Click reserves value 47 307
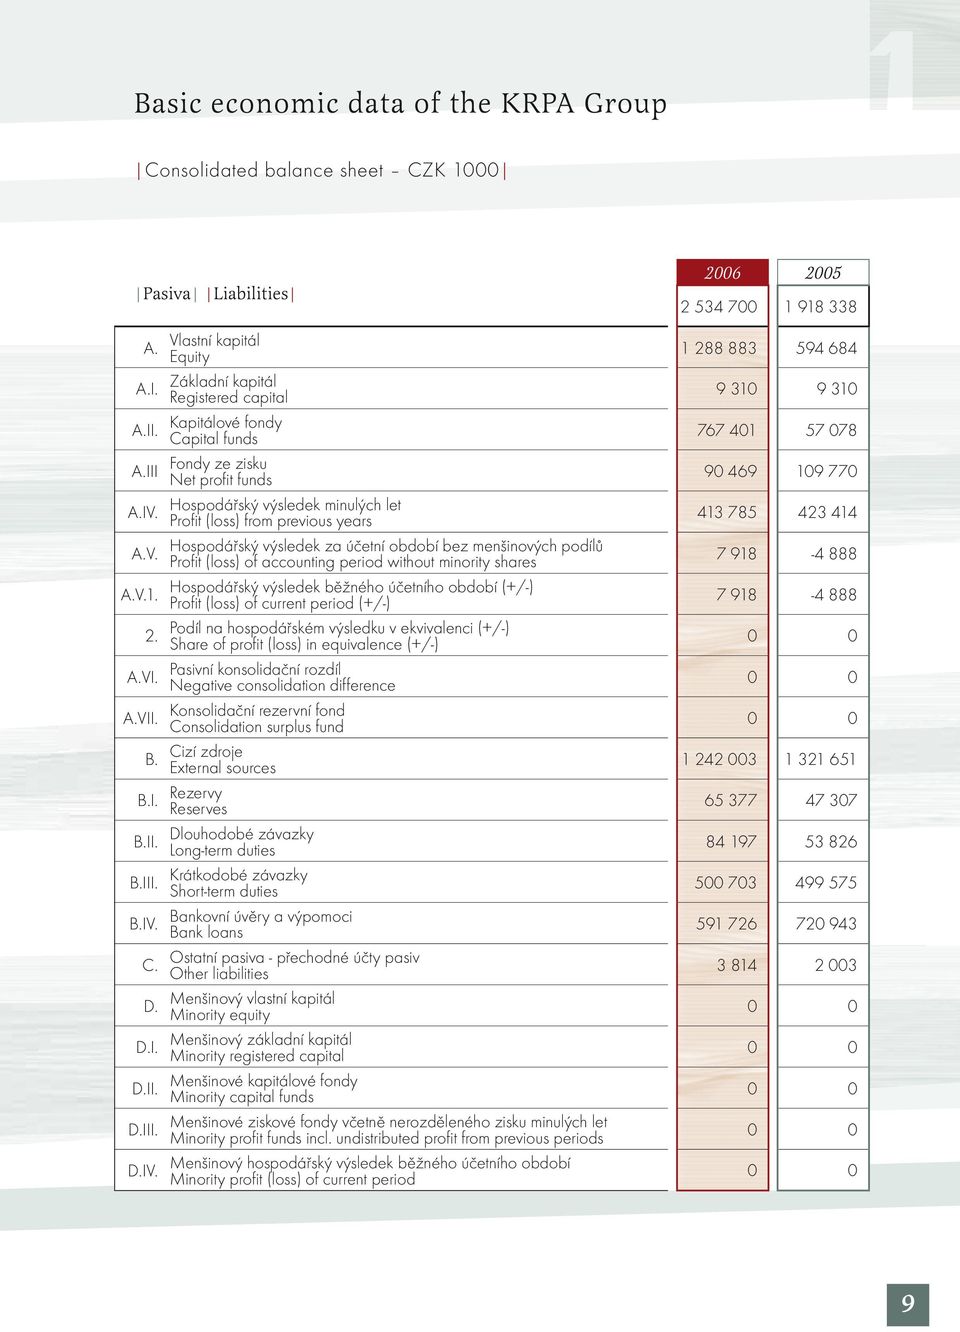 click(x=831, y=800)
